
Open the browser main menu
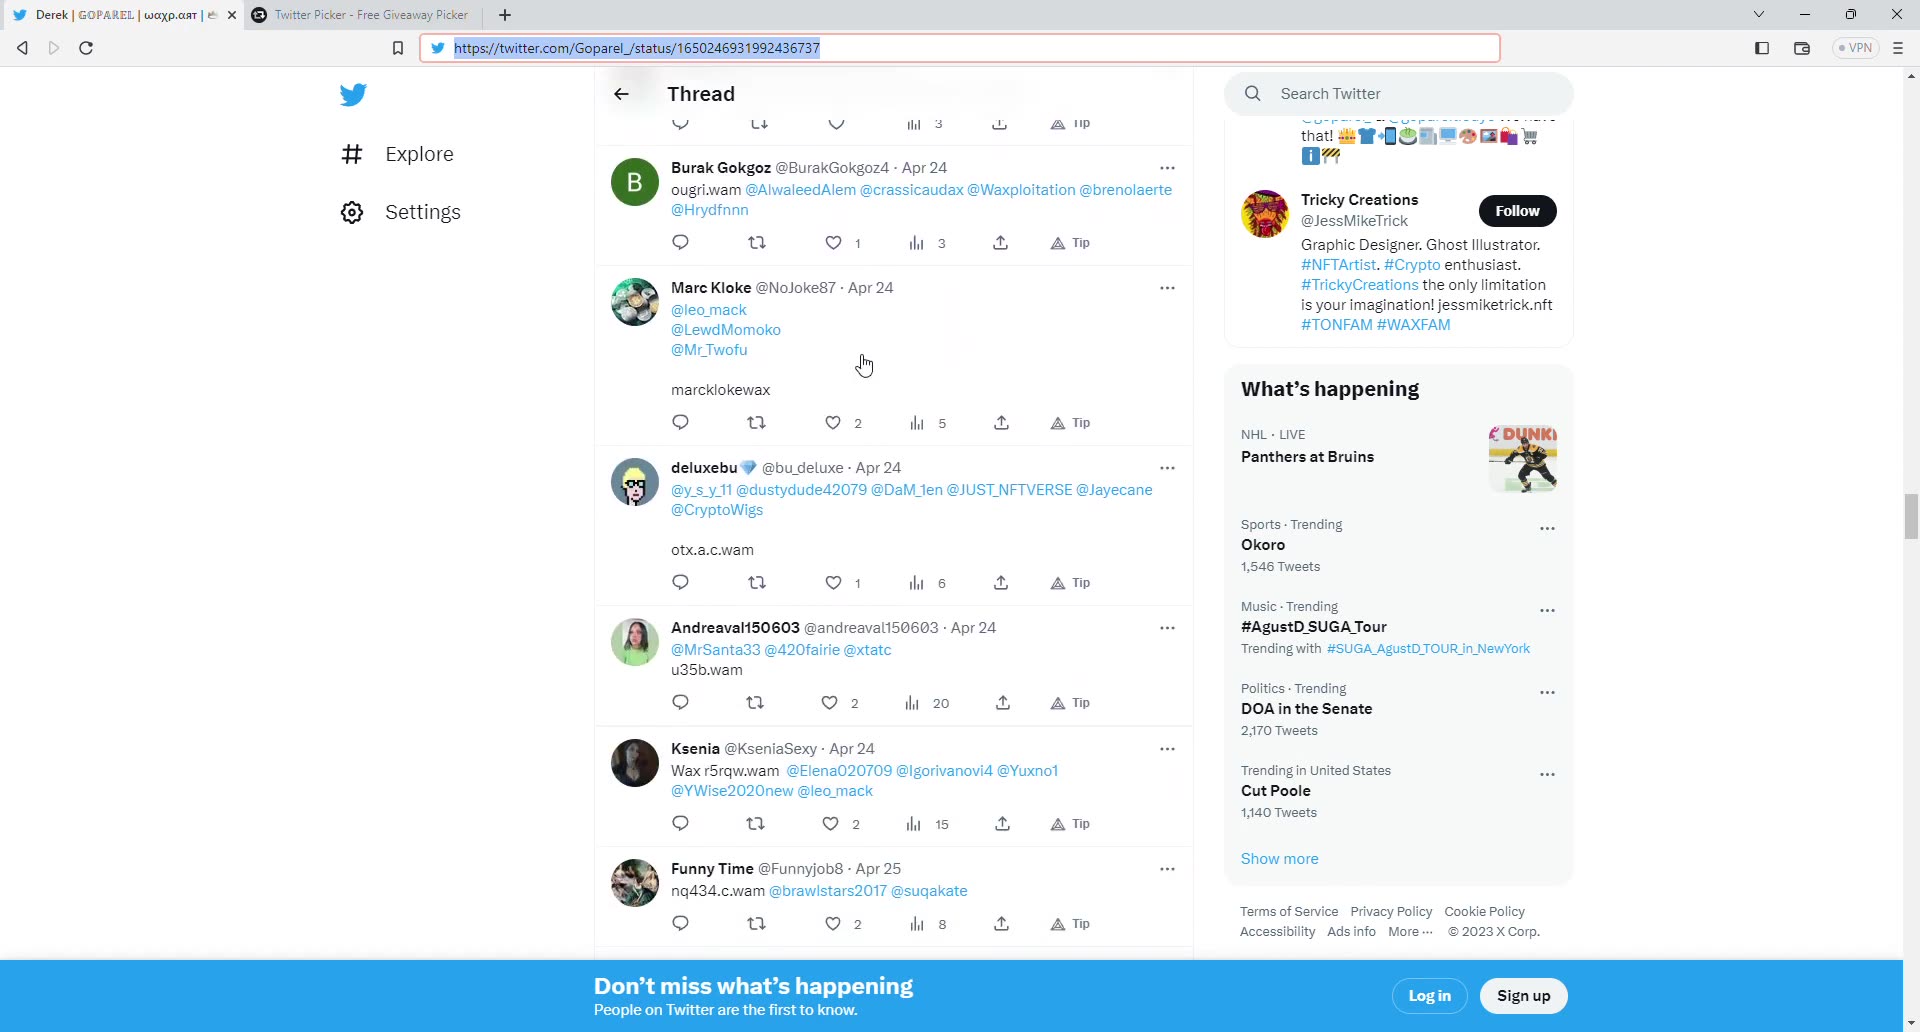(1898, 48)
